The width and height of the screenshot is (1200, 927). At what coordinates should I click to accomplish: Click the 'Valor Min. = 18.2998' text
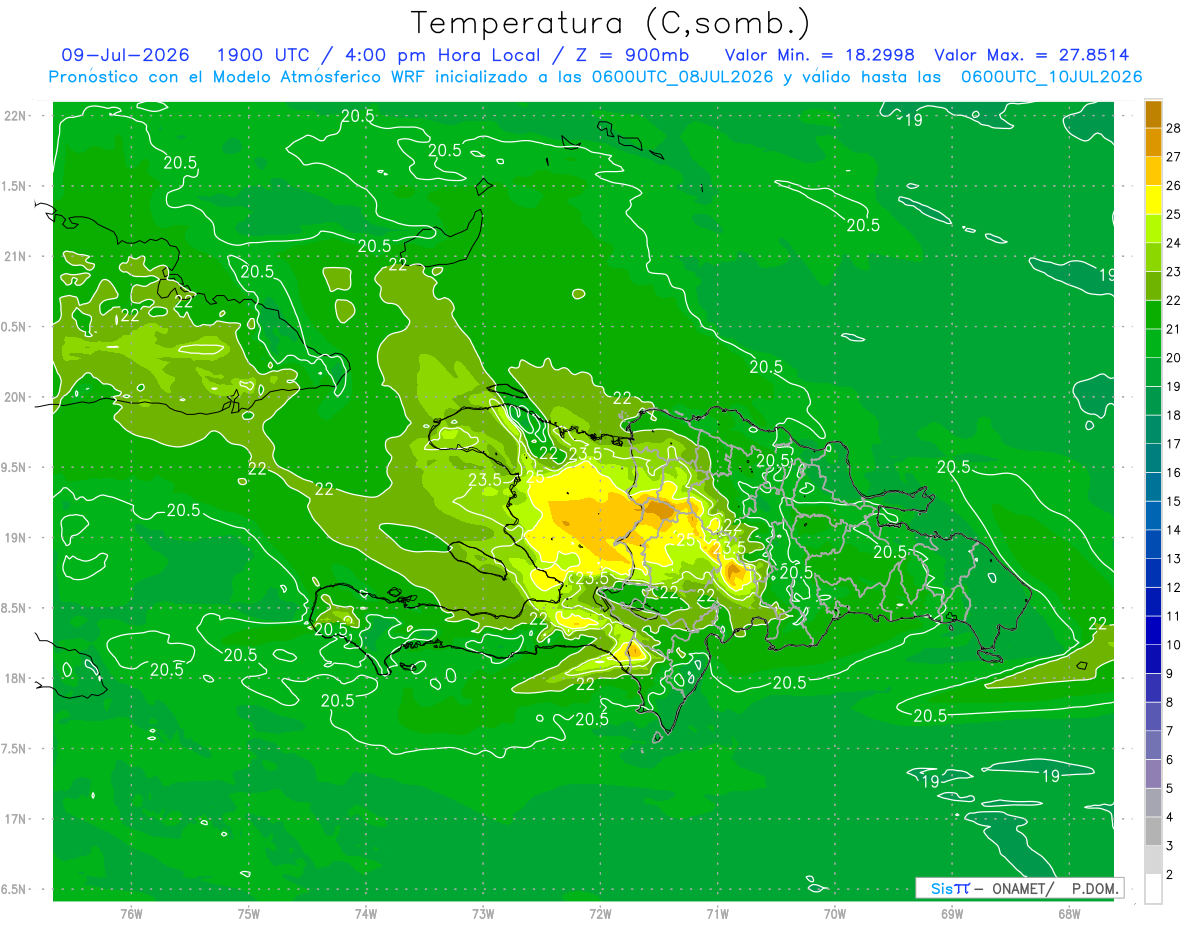820,55
